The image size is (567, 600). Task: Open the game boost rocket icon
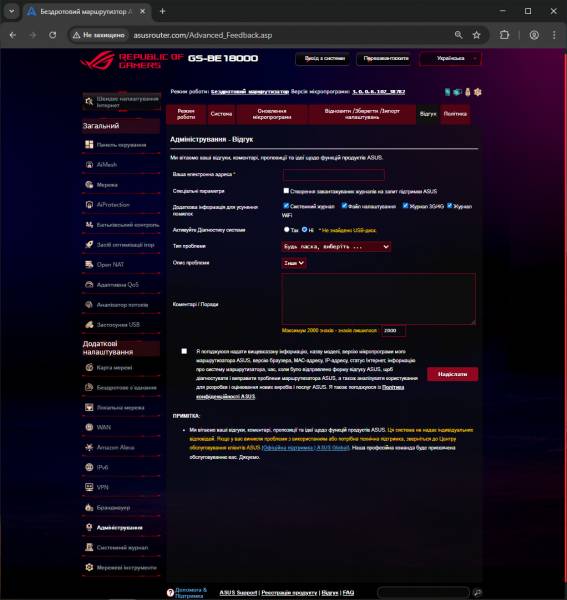[89, 245]
